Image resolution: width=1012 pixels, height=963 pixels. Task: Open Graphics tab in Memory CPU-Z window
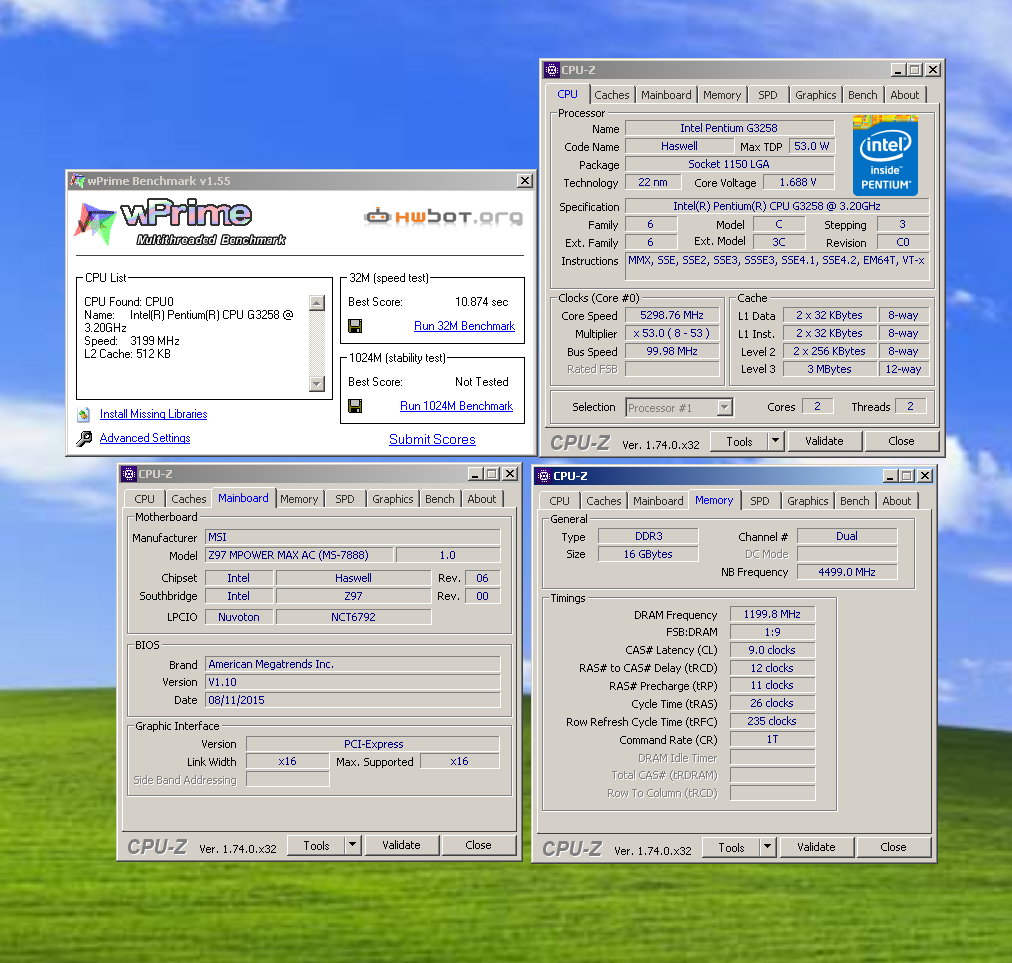click(x=807, y=501)
